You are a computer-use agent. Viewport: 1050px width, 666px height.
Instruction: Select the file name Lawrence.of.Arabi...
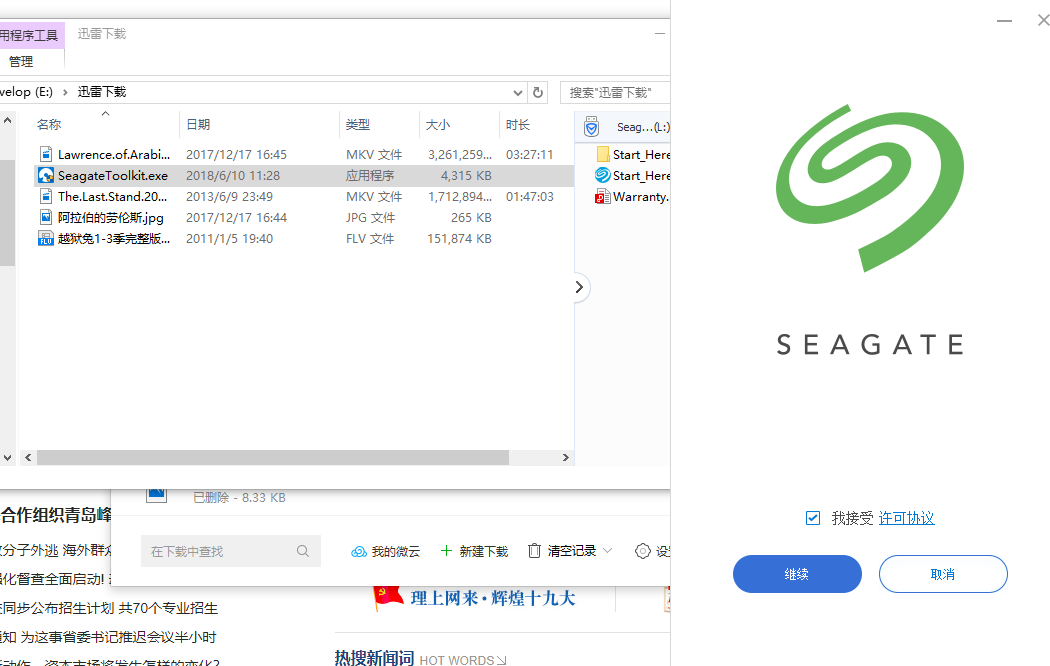(x=114, y=155)
